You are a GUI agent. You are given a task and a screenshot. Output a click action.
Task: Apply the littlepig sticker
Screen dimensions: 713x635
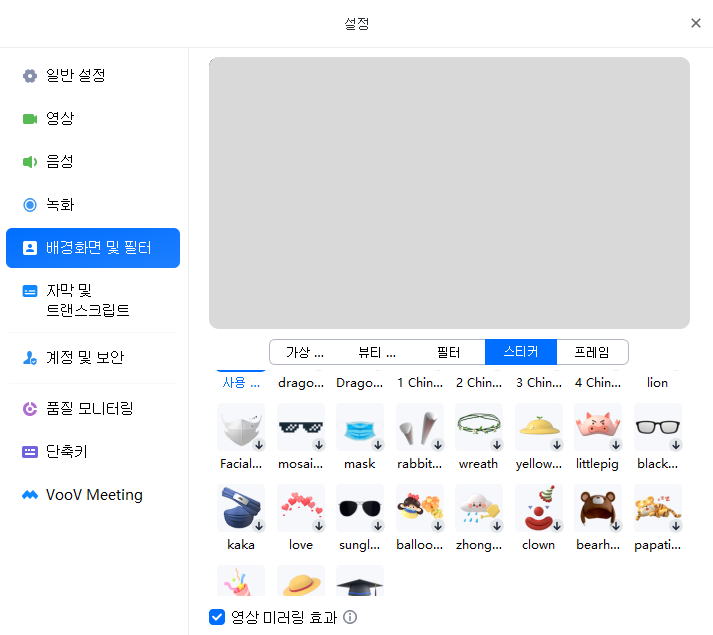[598, 428]
